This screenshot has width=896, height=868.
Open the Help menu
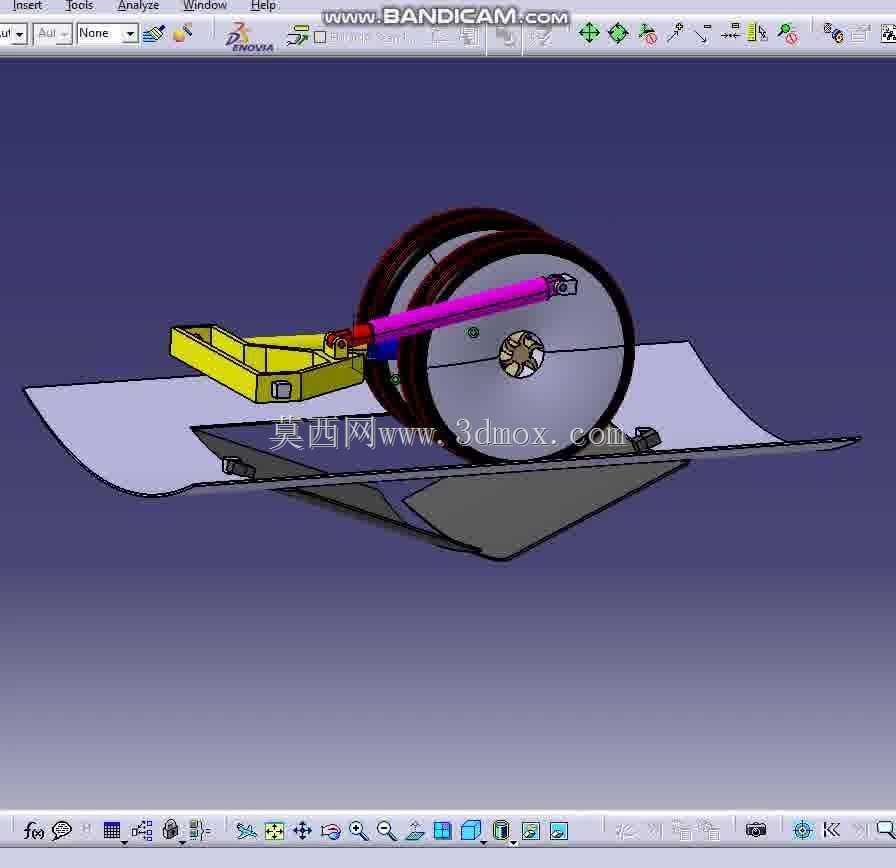click(263, 6)
